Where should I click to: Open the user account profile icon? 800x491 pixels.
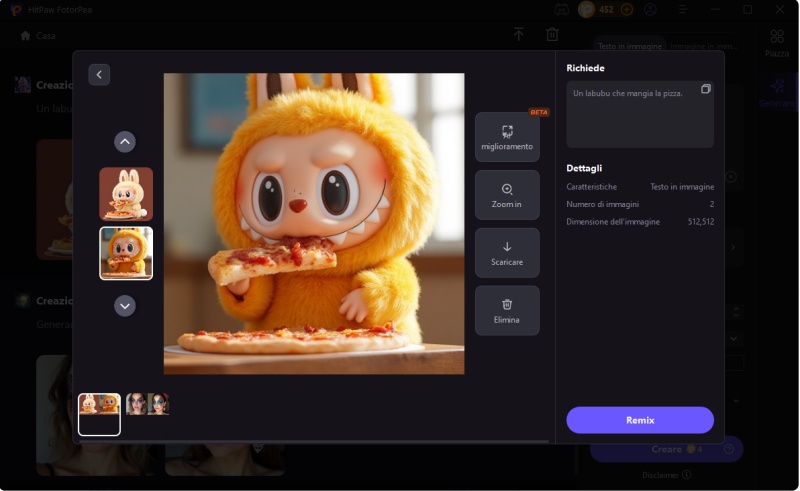[651, 9]
